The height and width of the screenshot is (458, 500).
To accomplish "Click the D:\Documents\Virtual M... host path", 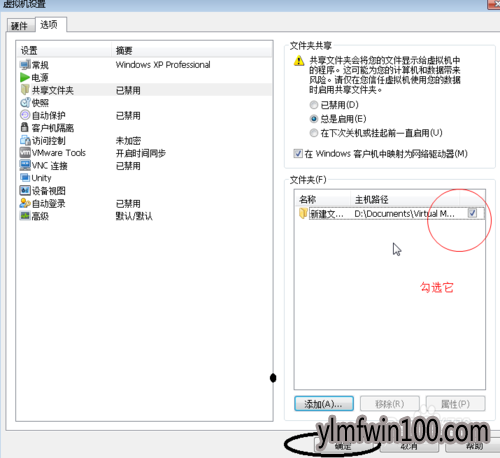I will pyautogui.click(x=404, y=214).
